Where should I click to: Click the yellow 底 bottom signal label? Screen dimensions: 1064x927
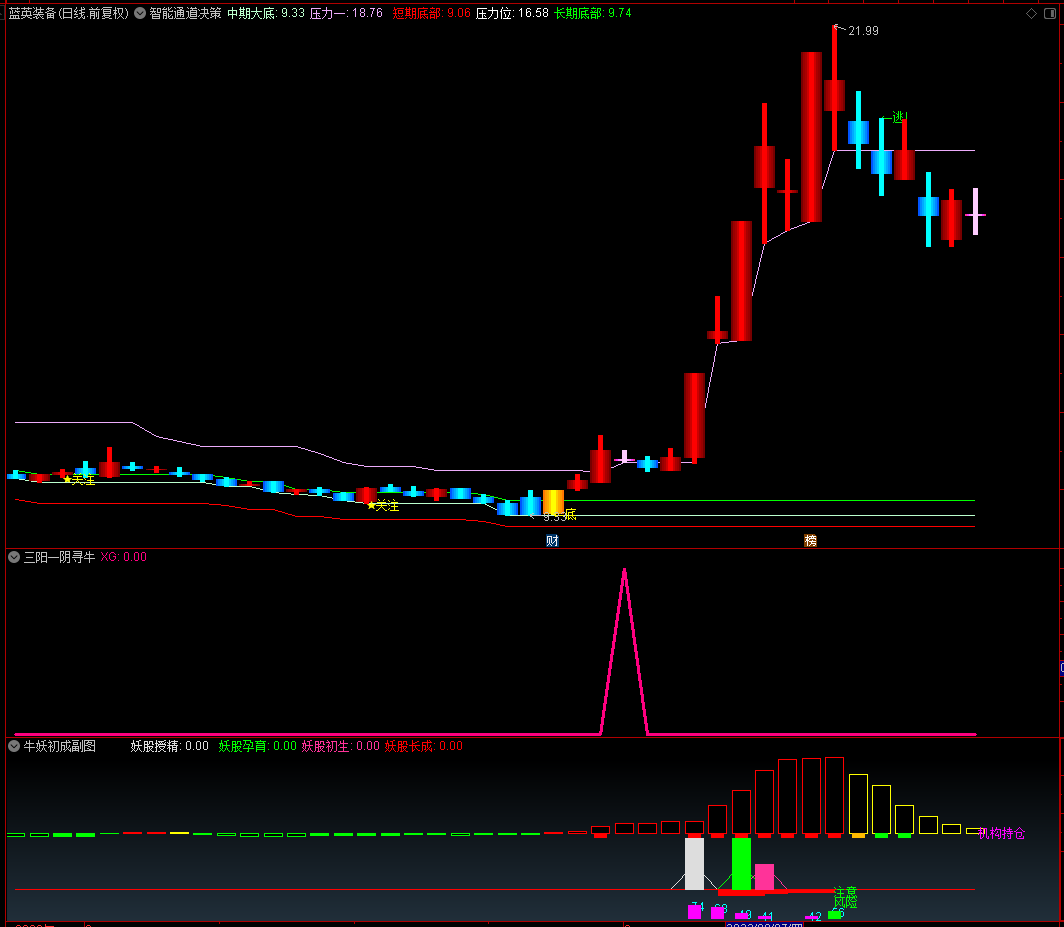click(571, 514)
